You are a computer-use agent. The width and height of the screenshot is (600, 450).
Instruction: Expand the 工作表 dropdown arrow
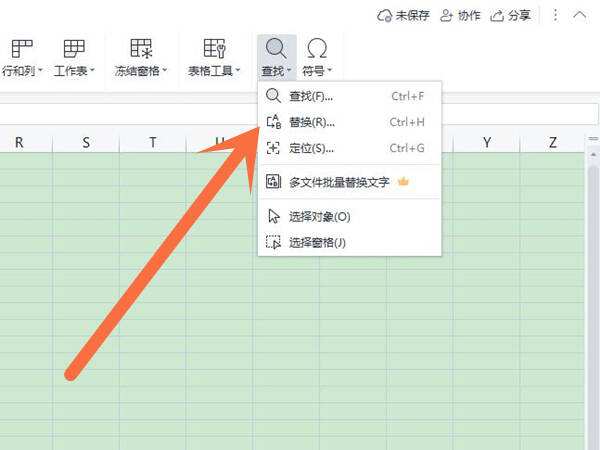pos(92,70)
